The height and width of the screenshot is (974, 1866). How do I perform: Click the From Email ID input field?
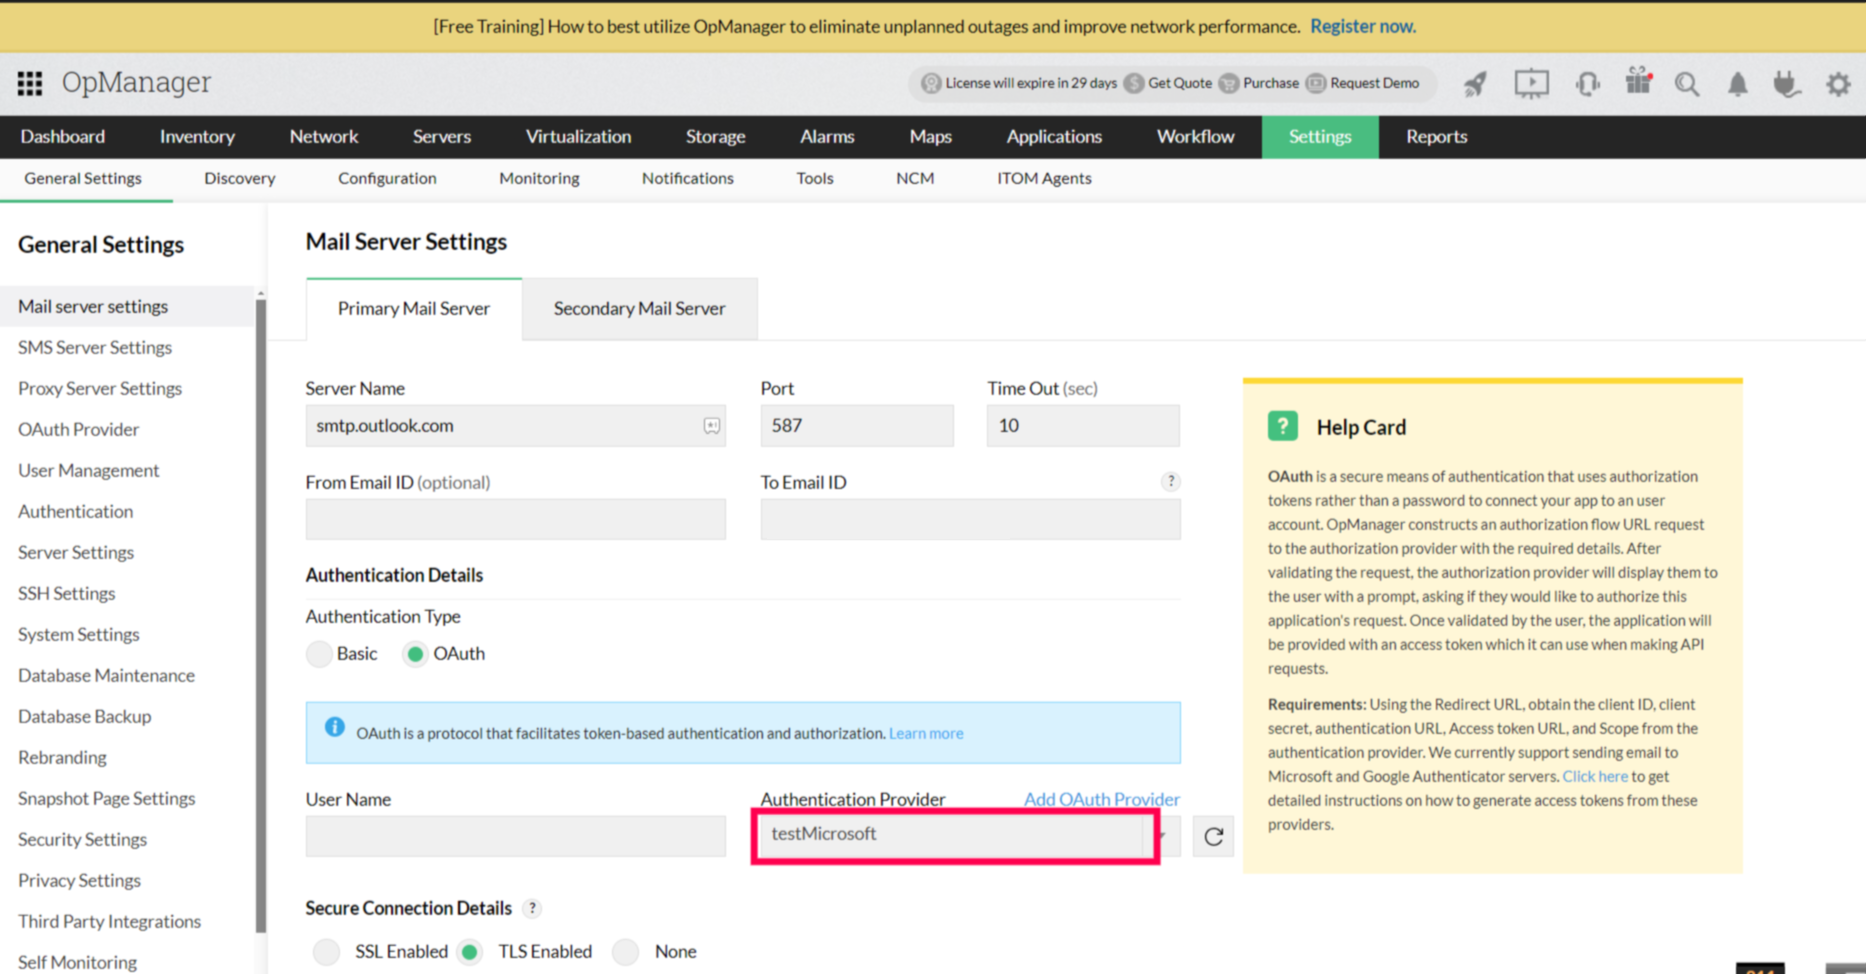pos(516,520)
